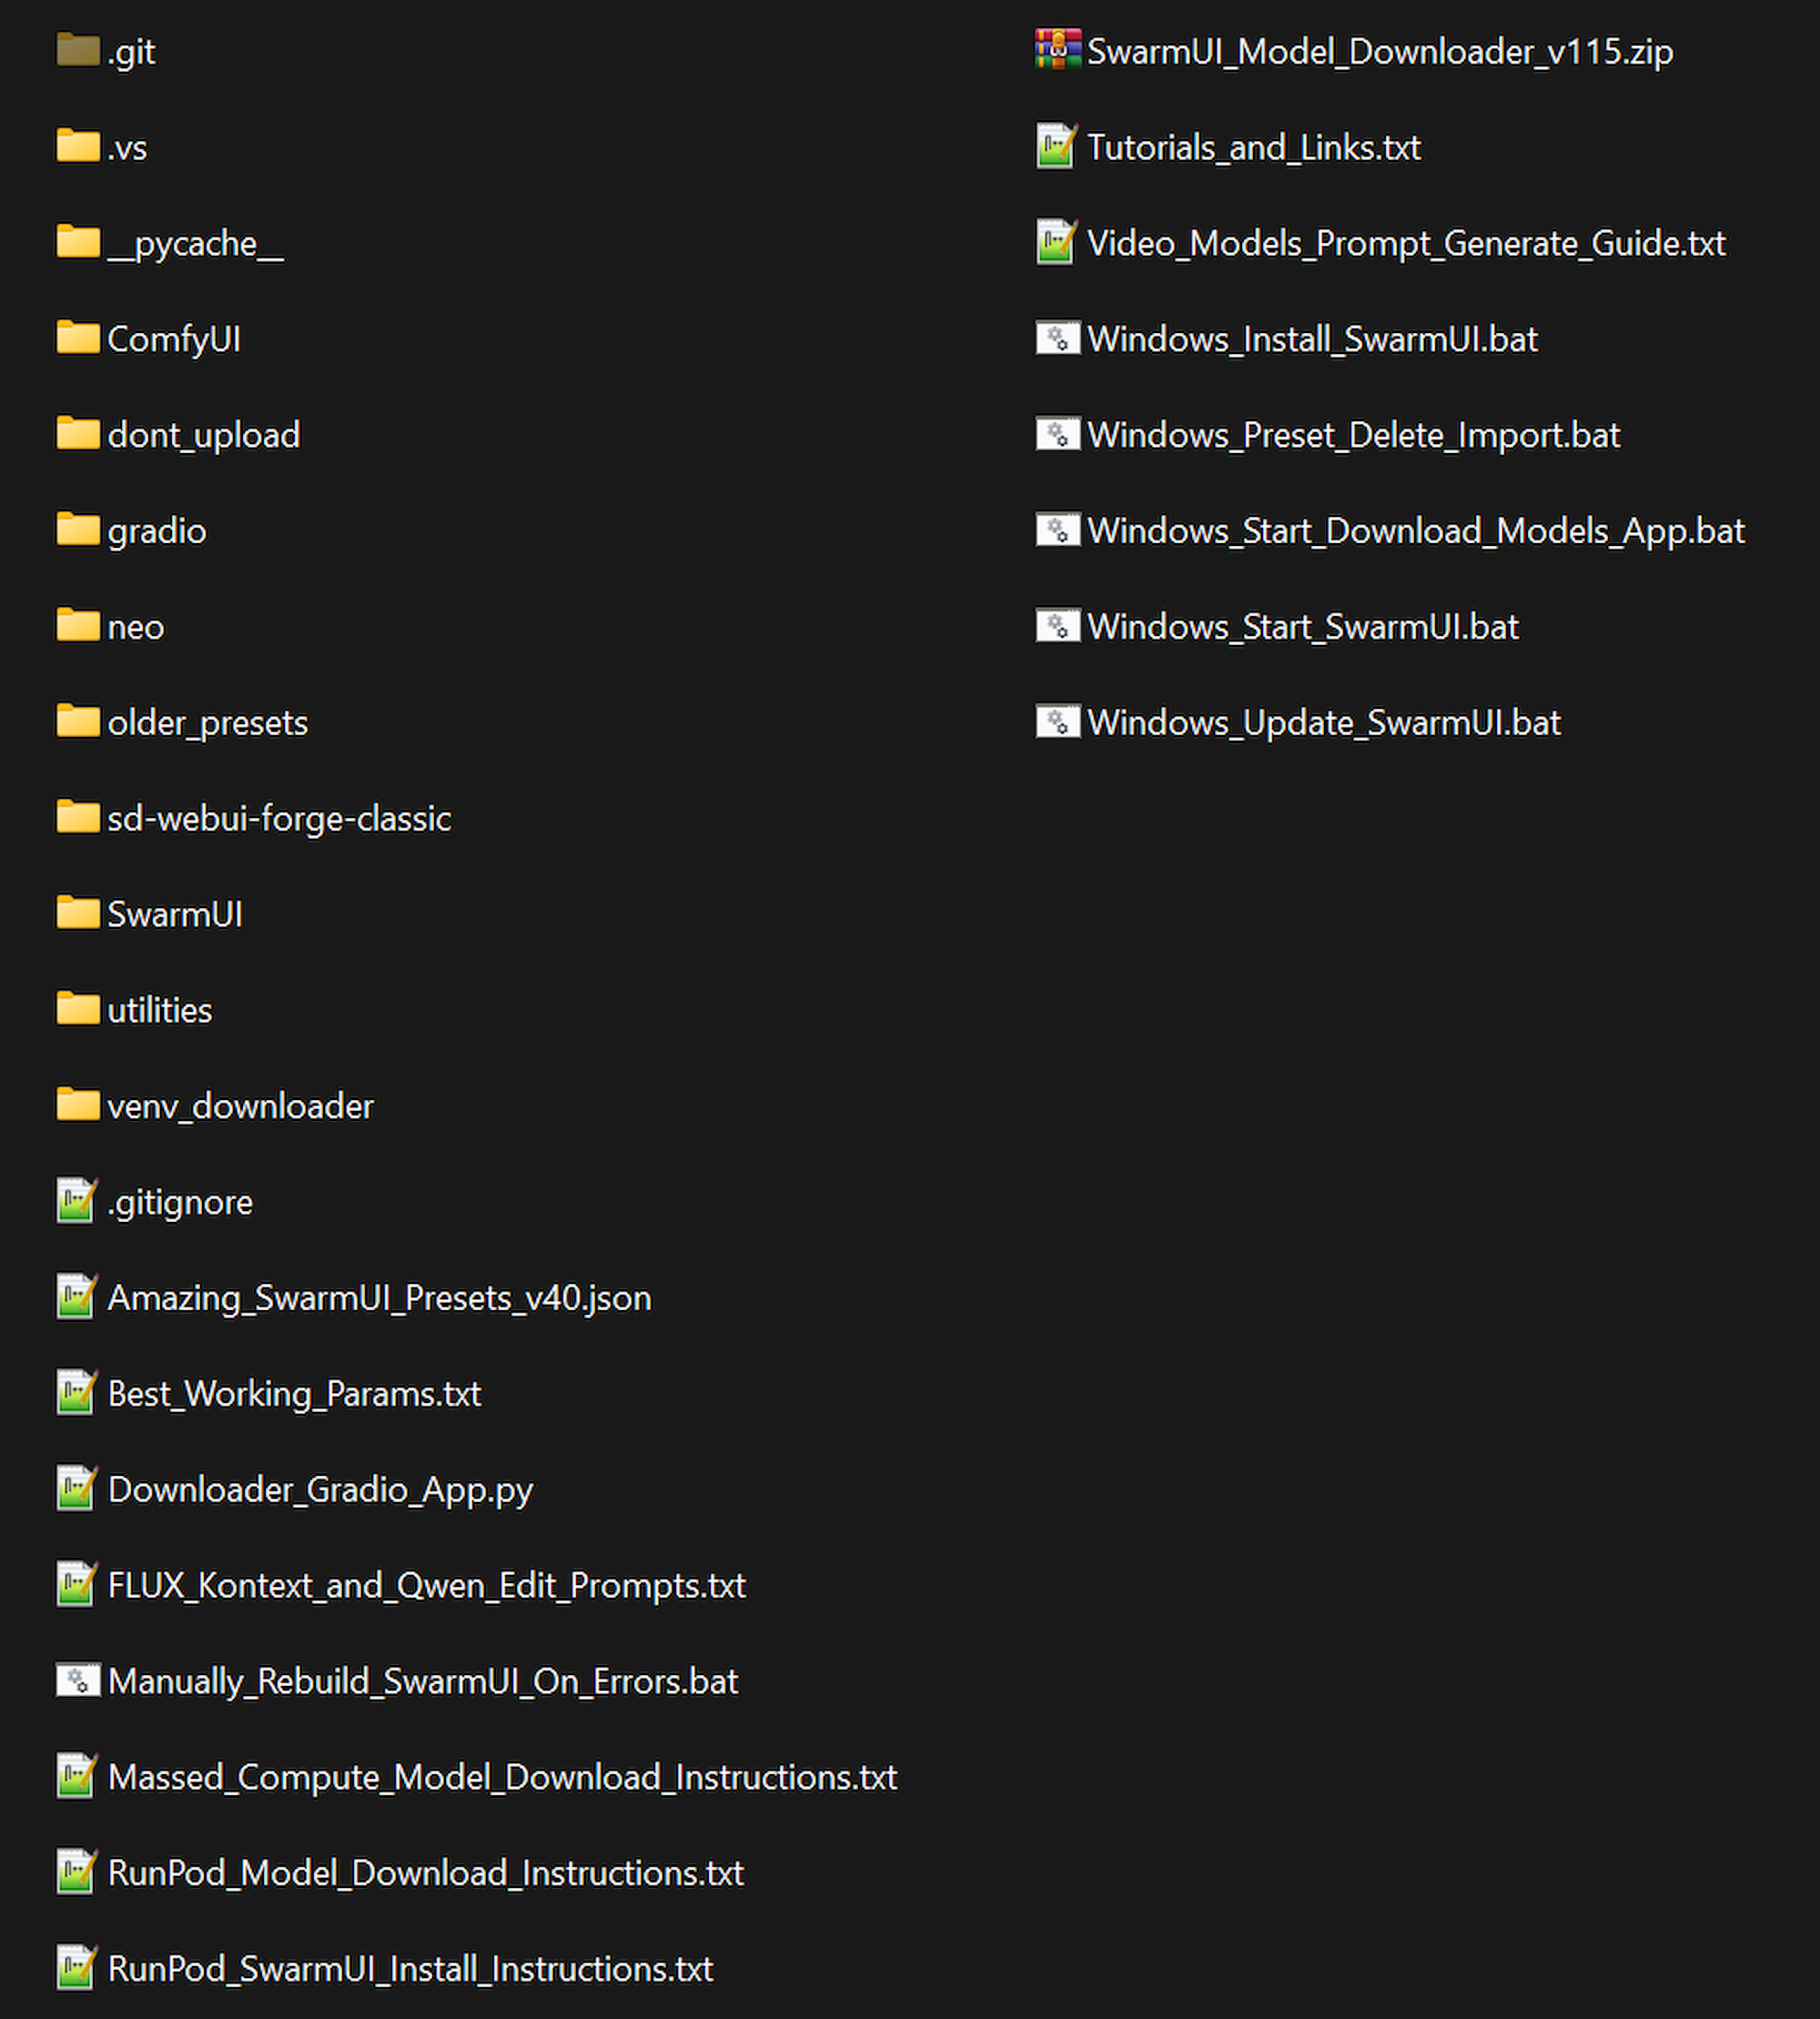Click the older_presets folder icon
This screenshot has width=1820, height=2019.
coord(78,721)
